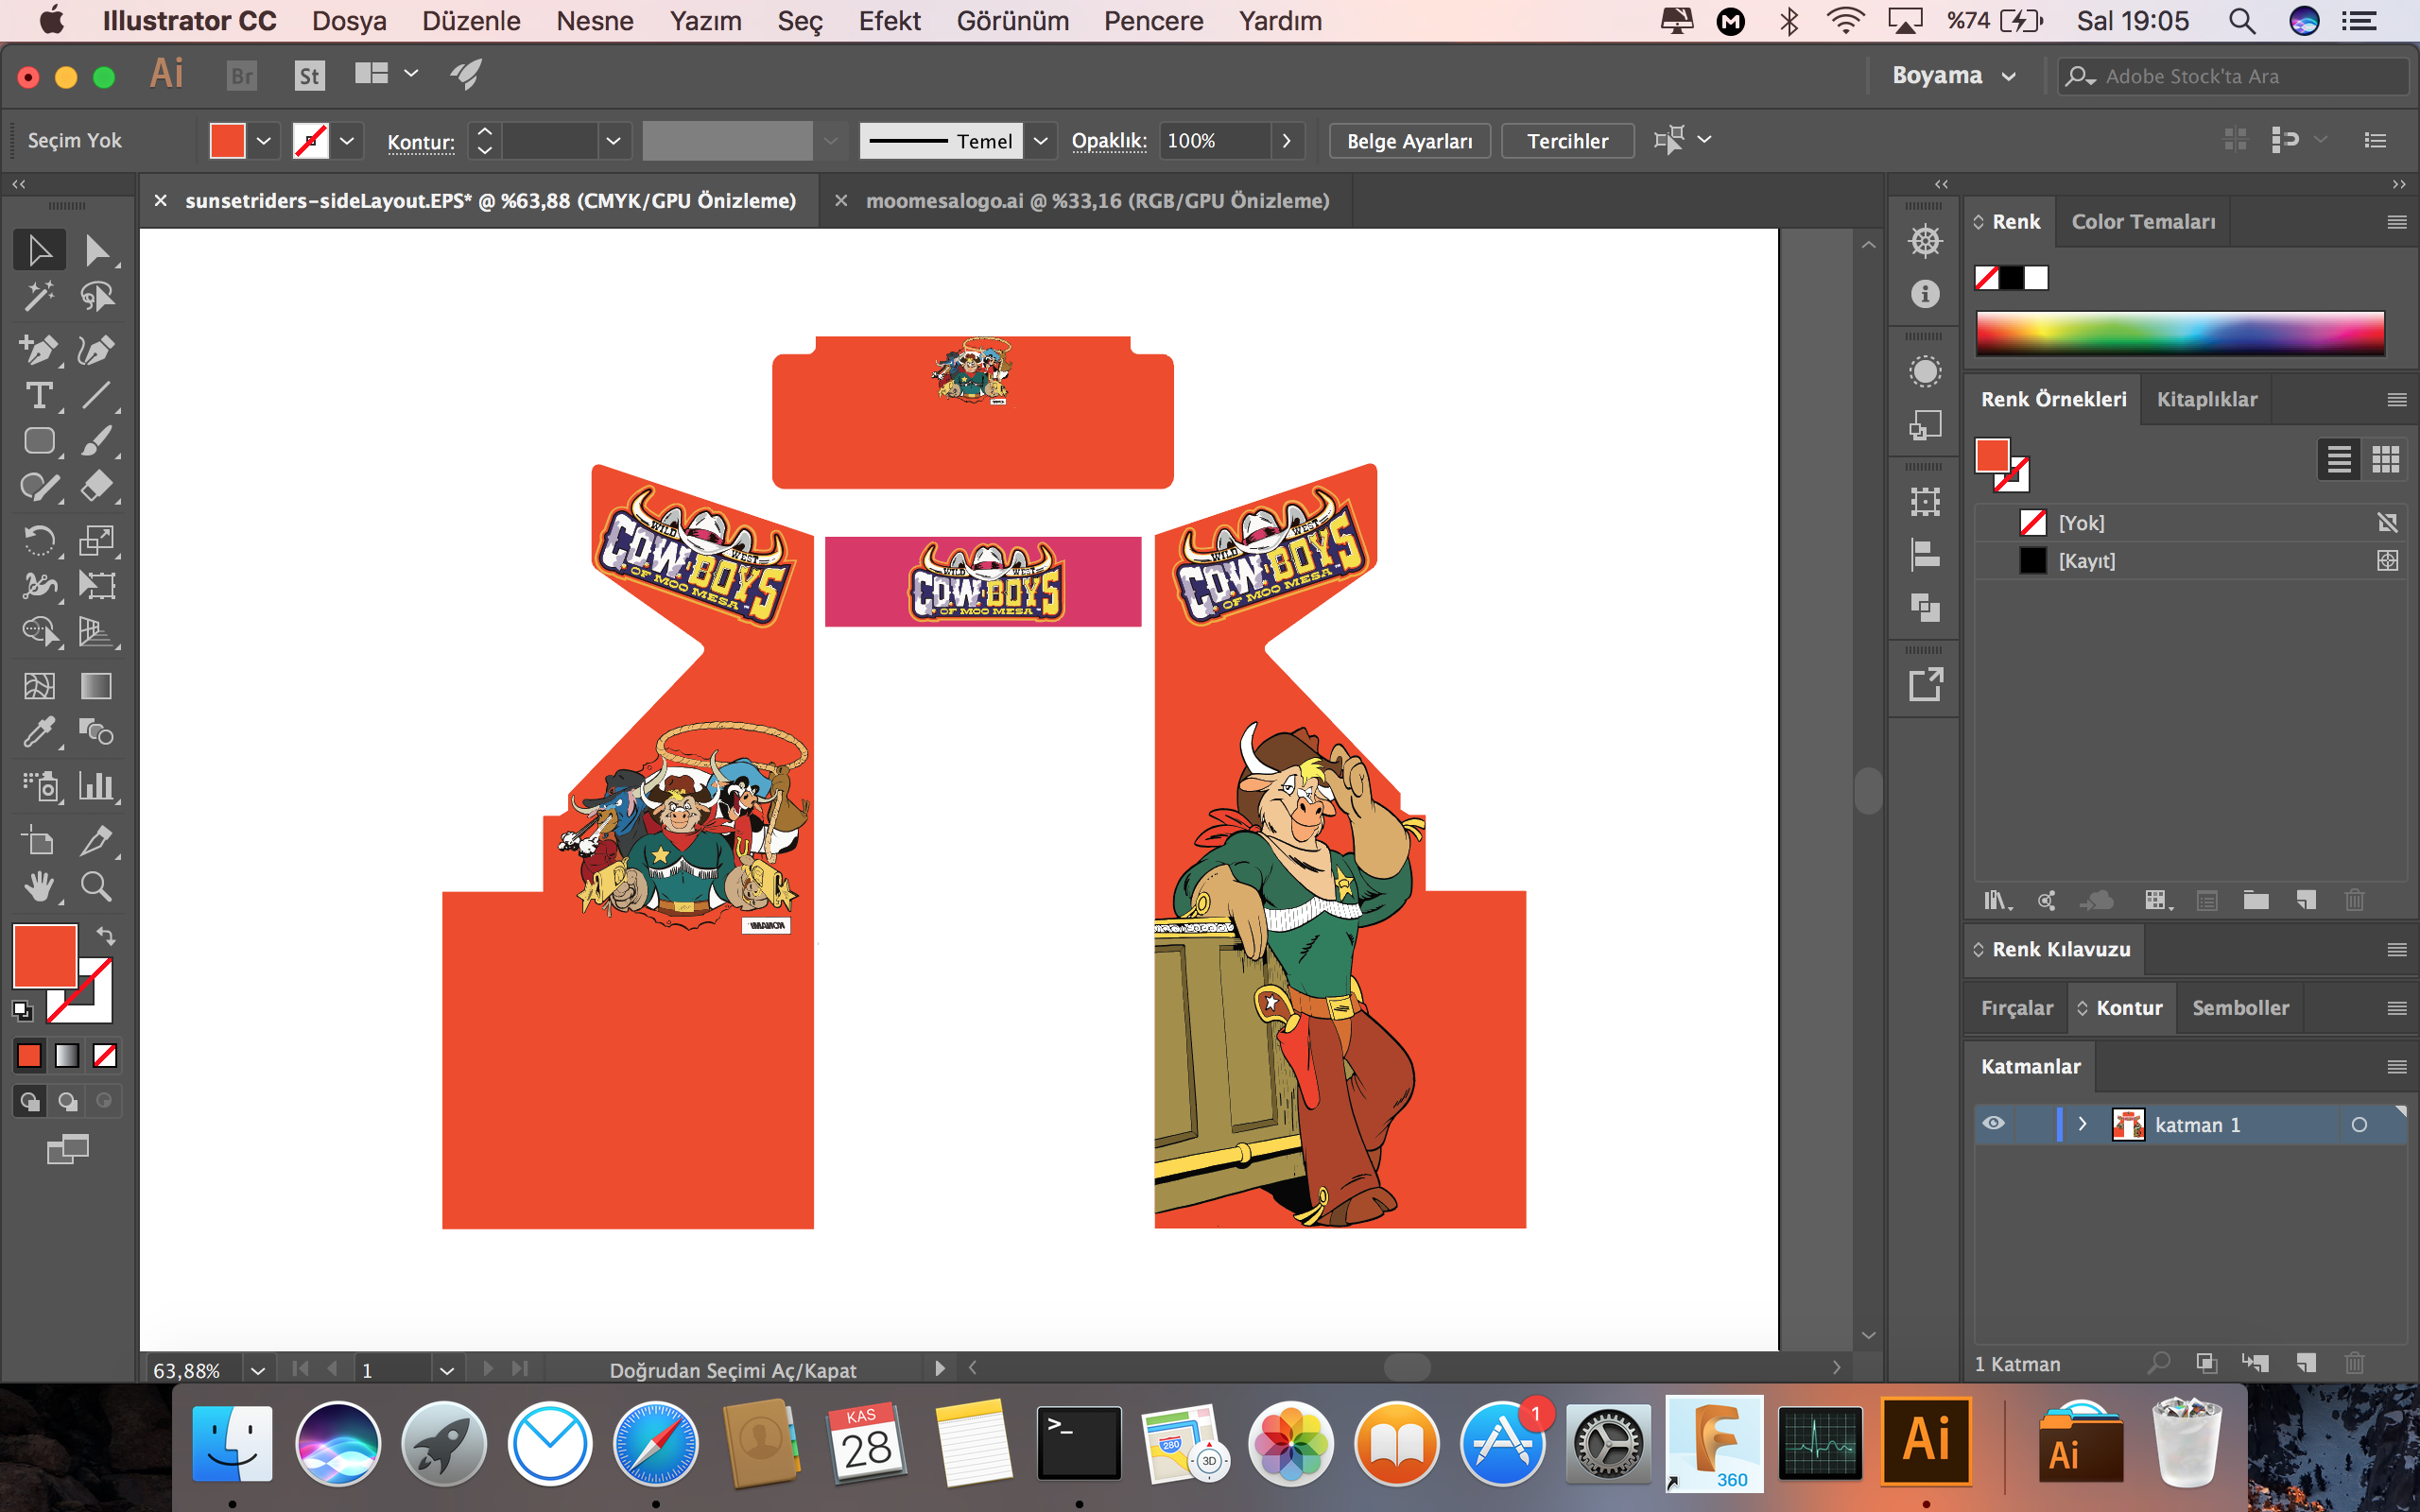Switch to moomesalogo.ai document tab
Screen dimensions: 2420x1512
click(x=1097, y=201)
